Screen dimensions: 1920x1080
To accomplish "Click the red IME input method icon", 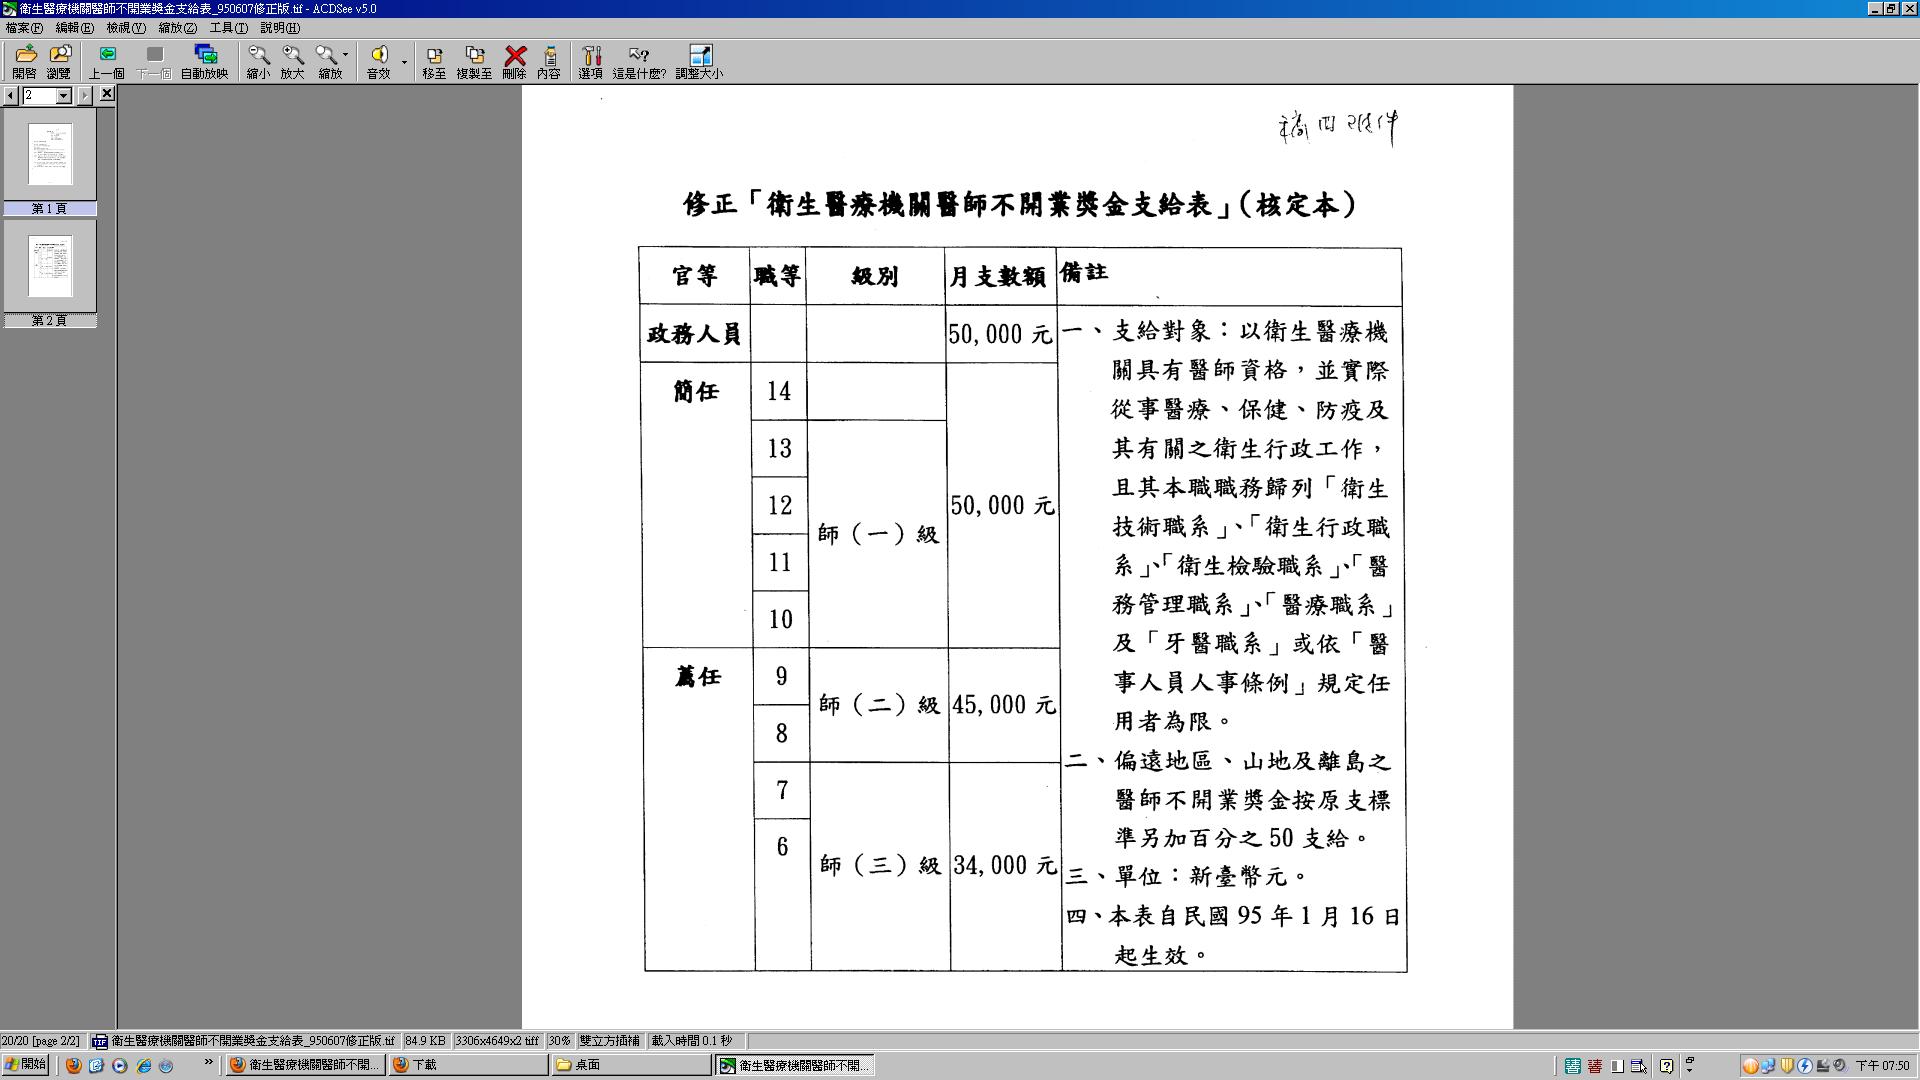I will click(1595, 1066).
